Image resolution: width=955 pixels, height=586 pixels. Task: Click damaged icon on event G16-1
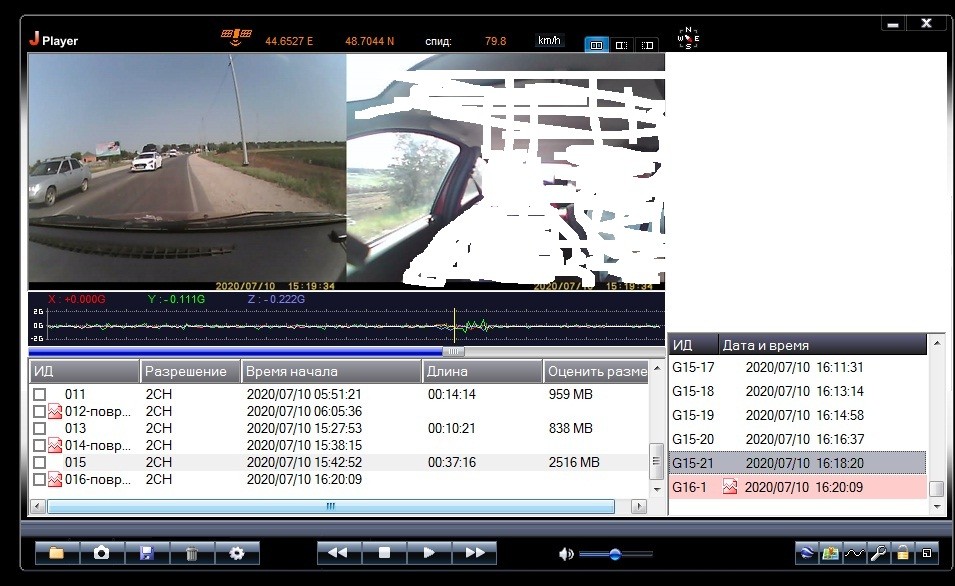(x=730, y=487)
